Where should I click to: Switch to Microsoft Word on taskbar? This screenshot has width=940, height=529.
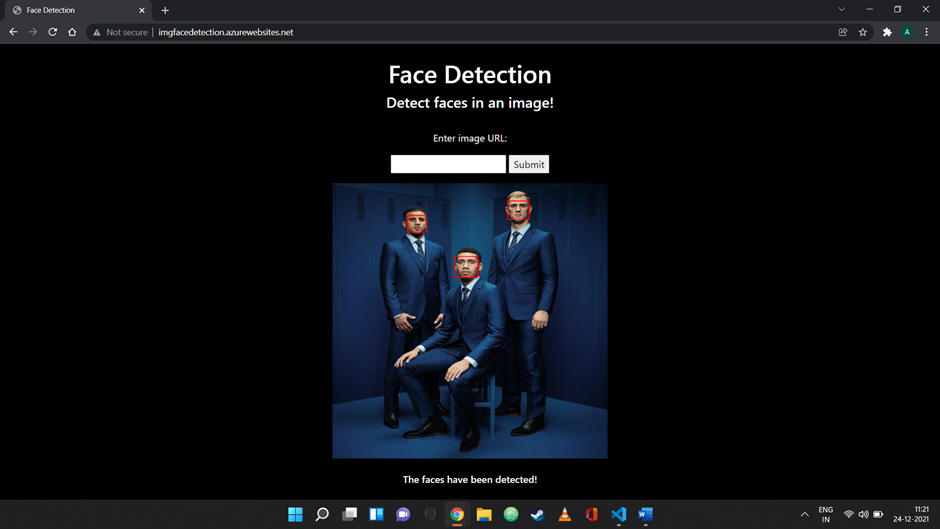pos(646,515)
